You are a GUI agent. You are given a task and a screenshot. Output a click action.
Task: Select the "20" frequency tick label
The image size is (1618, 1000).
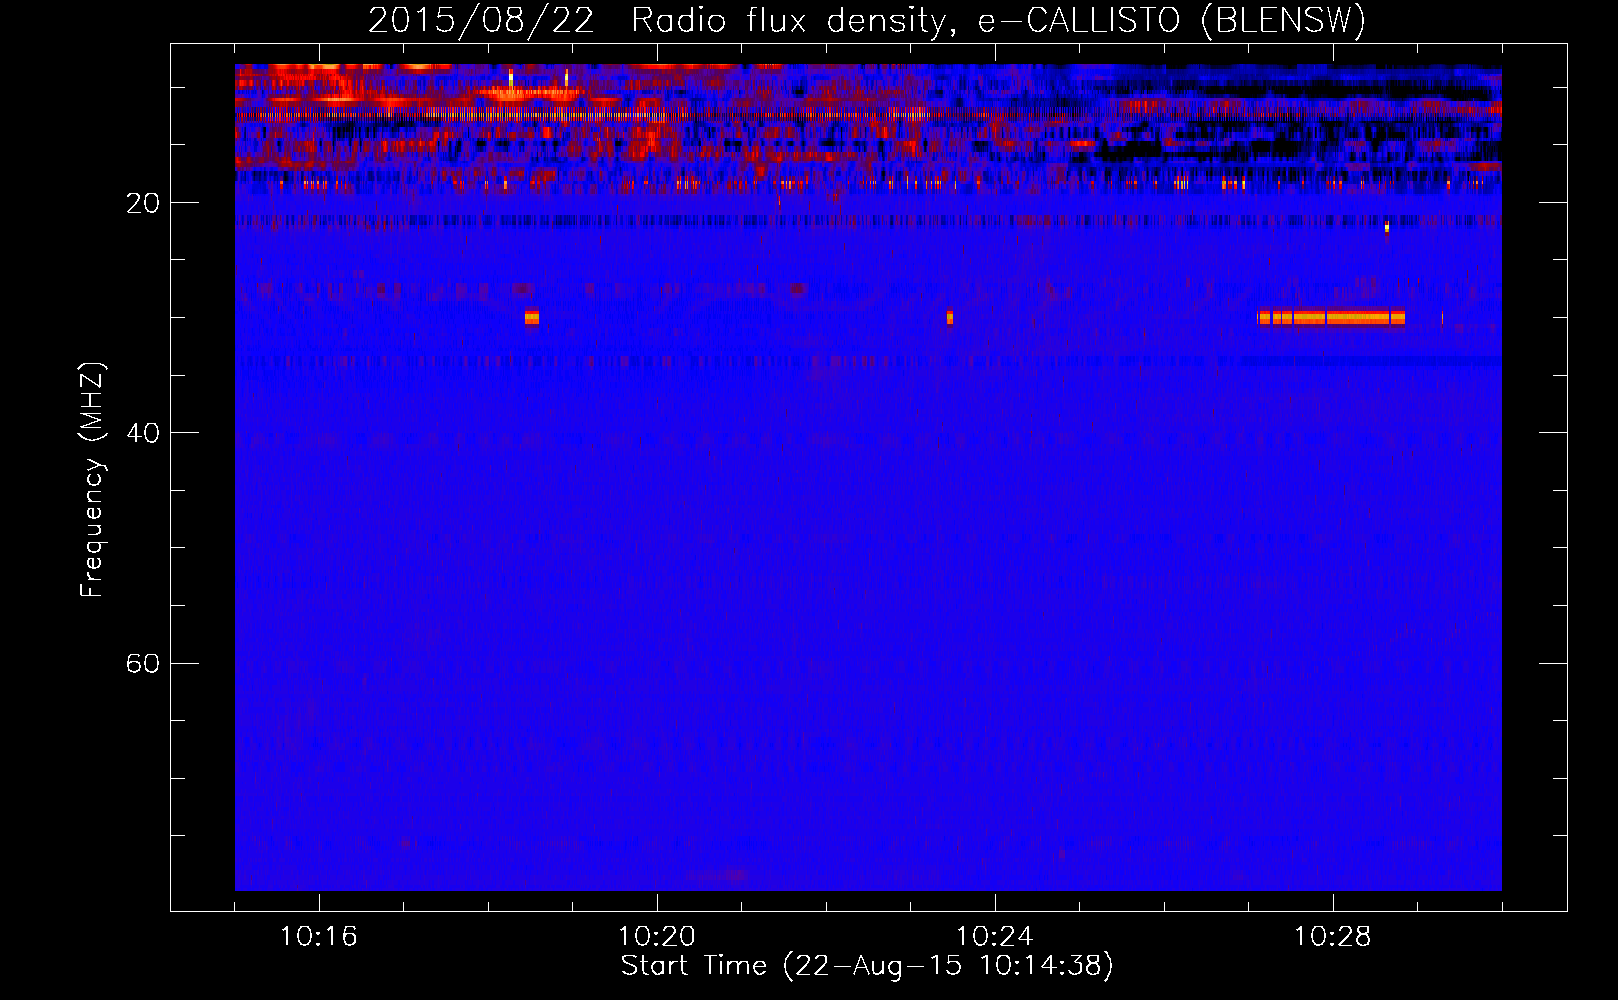tap(143, 203)
